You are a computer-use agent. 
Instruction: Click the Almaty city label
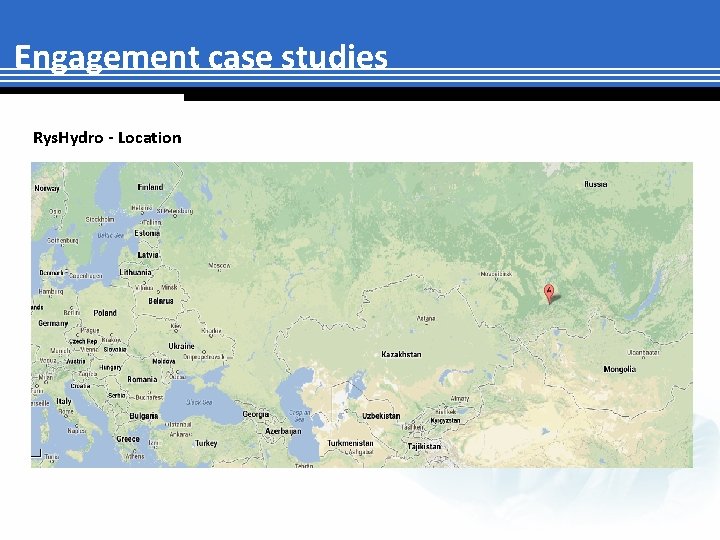(460, 398)
